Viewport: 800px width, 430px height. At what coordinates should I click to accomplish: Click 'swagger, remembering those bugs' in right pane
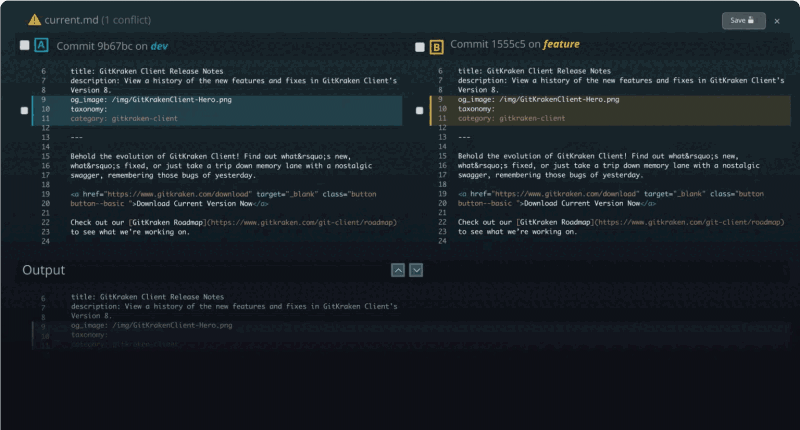coord(551,175)
